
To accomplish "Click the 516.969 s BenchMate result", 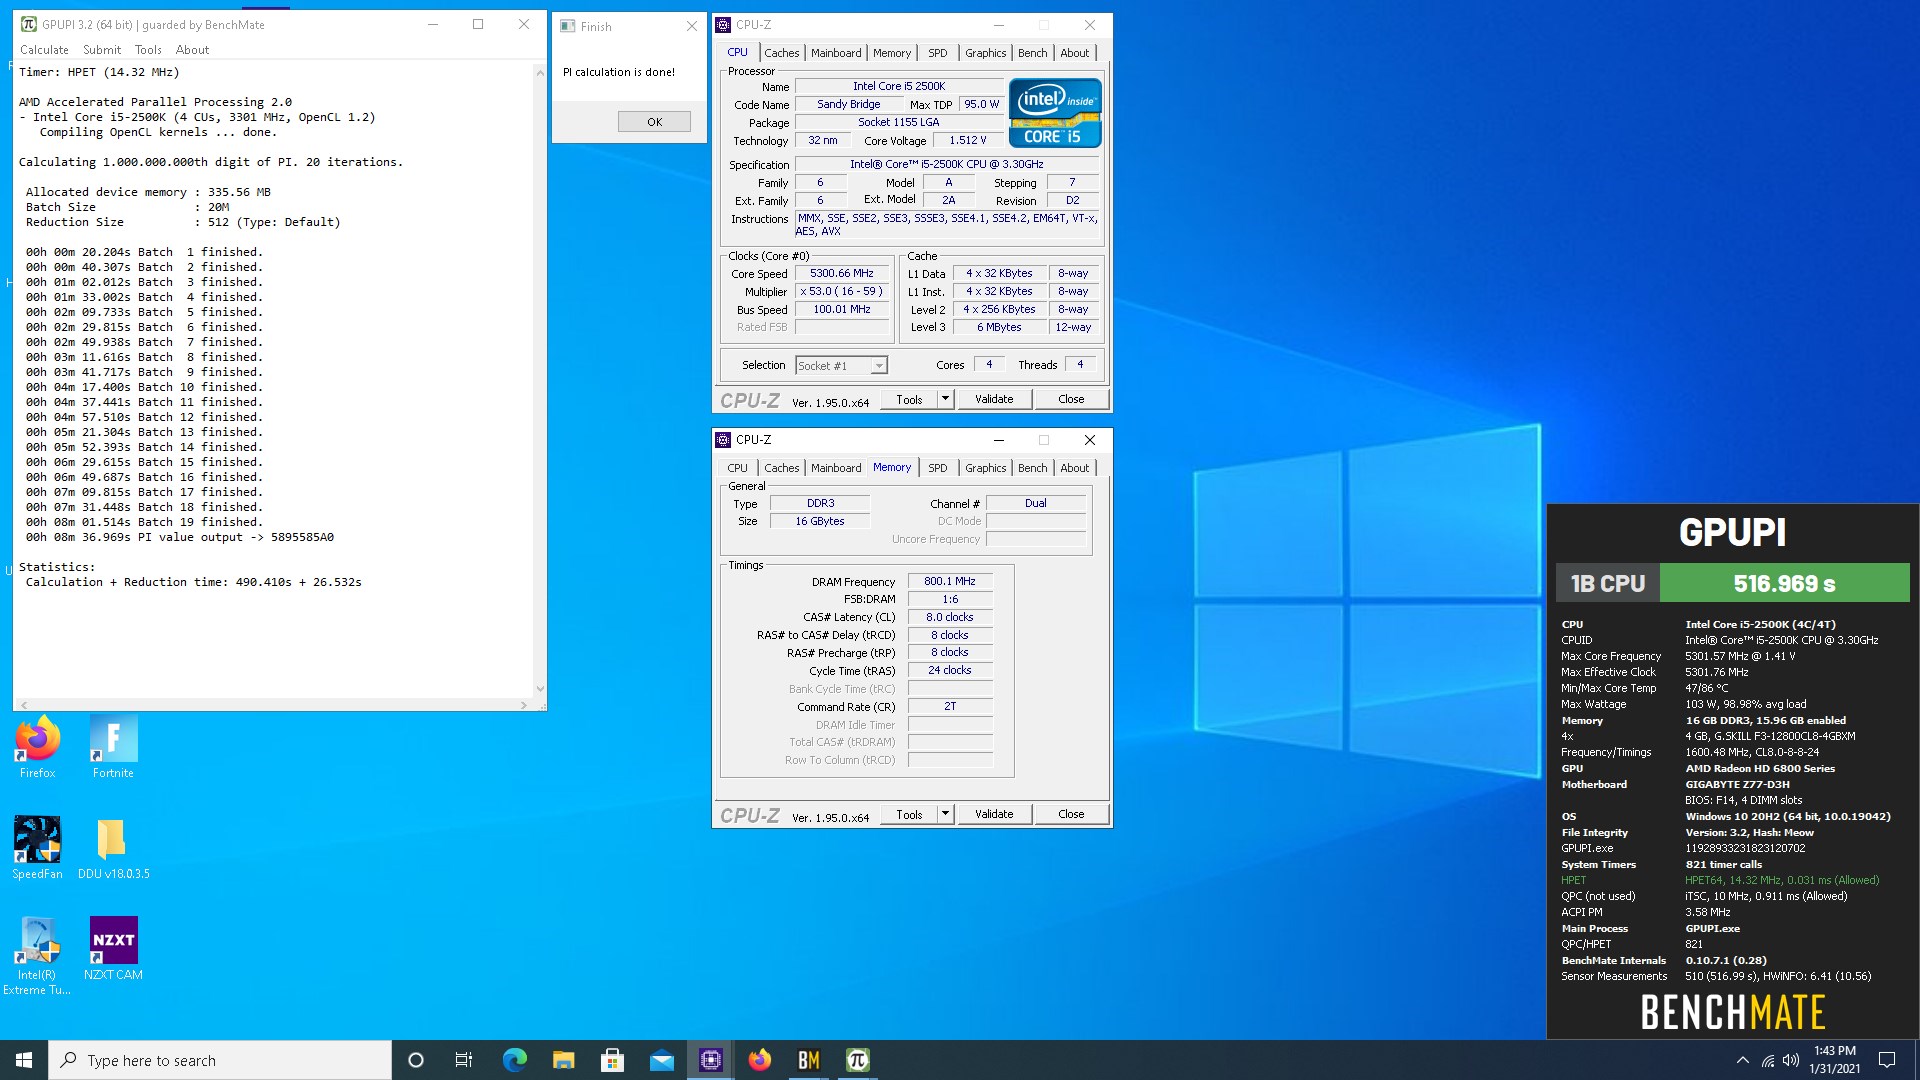I will [x=1784, y=583].
